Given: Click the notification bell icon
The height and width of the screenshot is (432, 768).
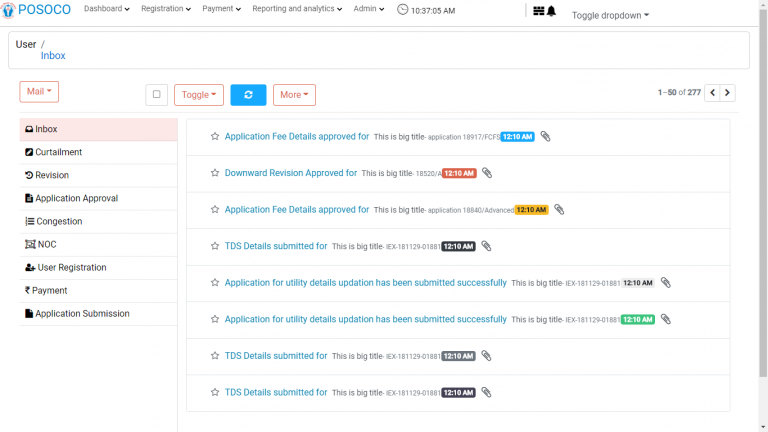Looking at the screenshot, I should pos(551,11).
